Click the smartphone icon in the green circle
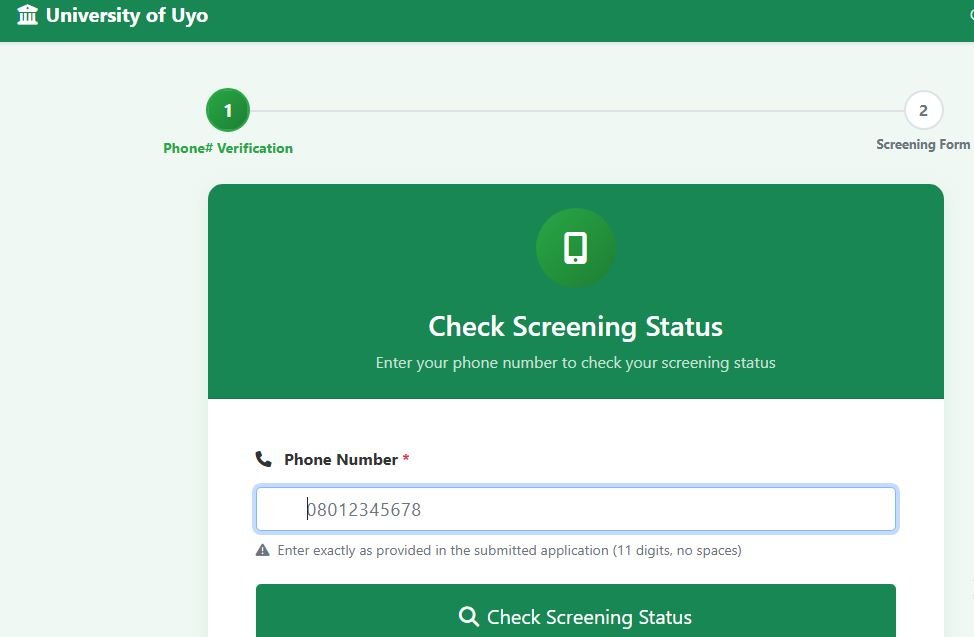Image resolution: width=974 pixels, height=637 pixels. click(575, 248)
